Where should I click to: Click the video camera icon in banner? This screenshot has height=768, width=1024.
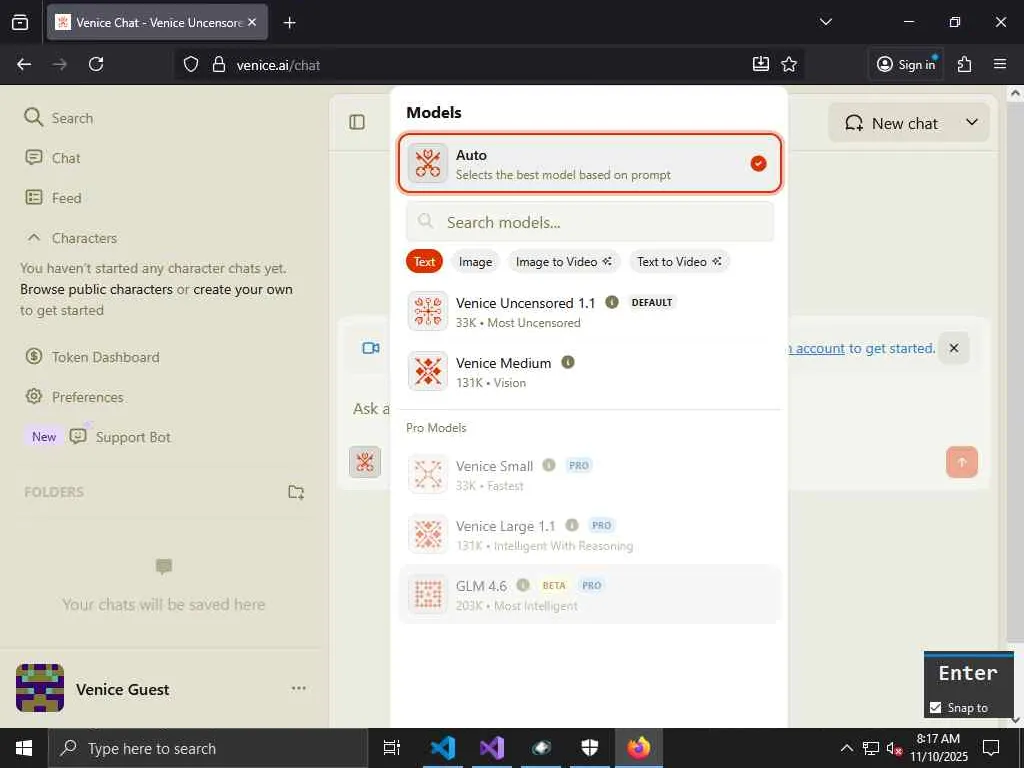point(371,348)
